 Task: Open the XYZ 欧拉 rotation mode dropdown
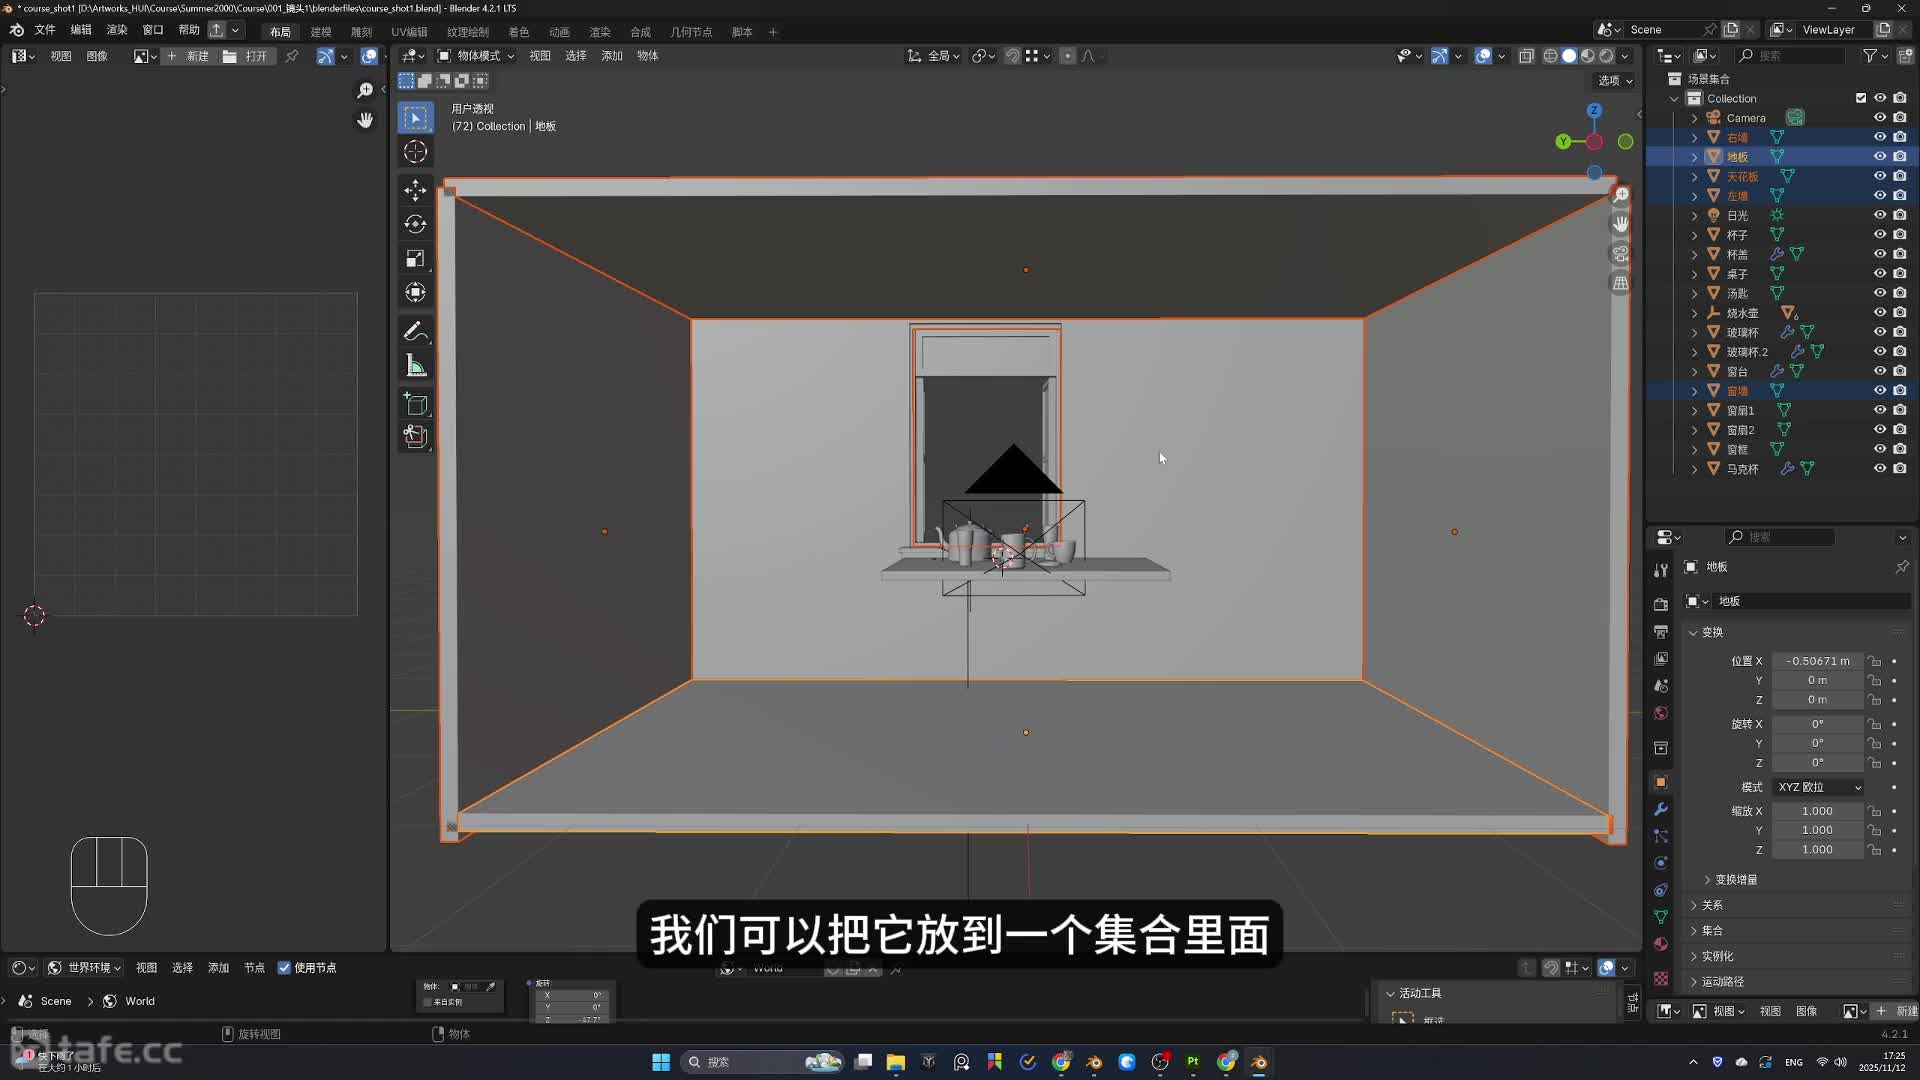(x=1818, y=787)
